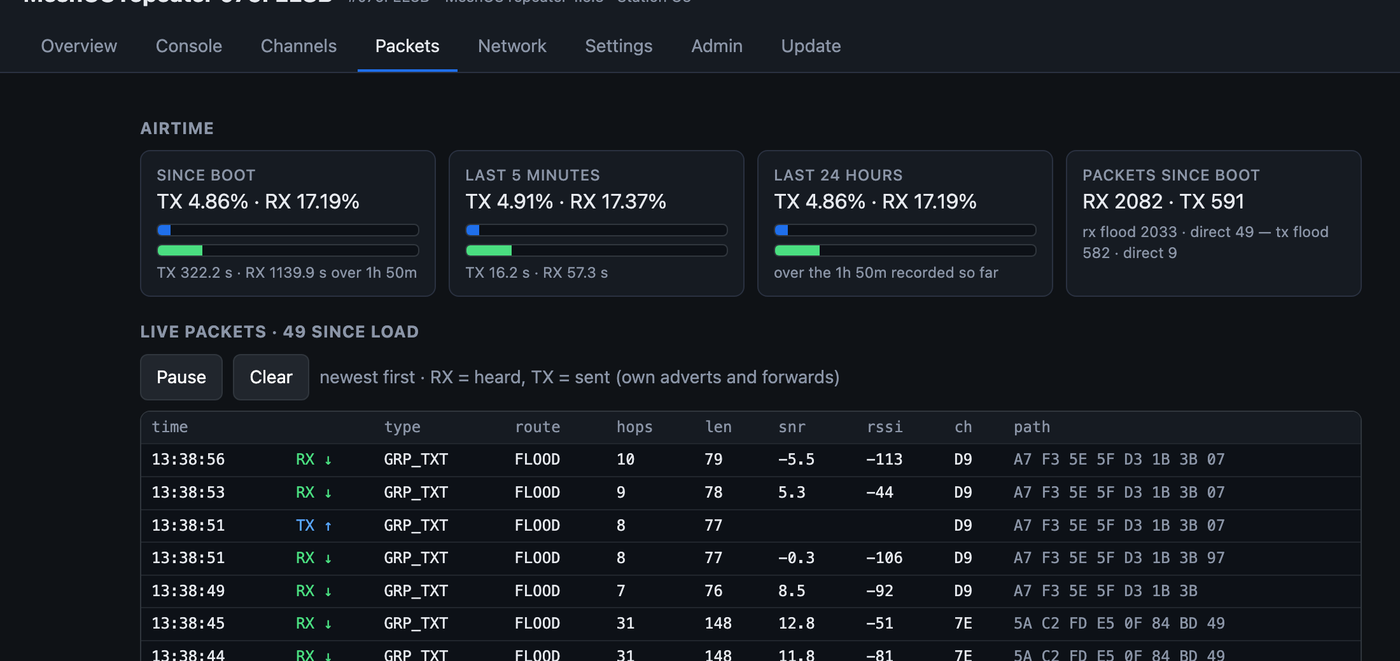Clear the live packets list
This screenshot has width=1400, height=661.
[x=271, y=377]
